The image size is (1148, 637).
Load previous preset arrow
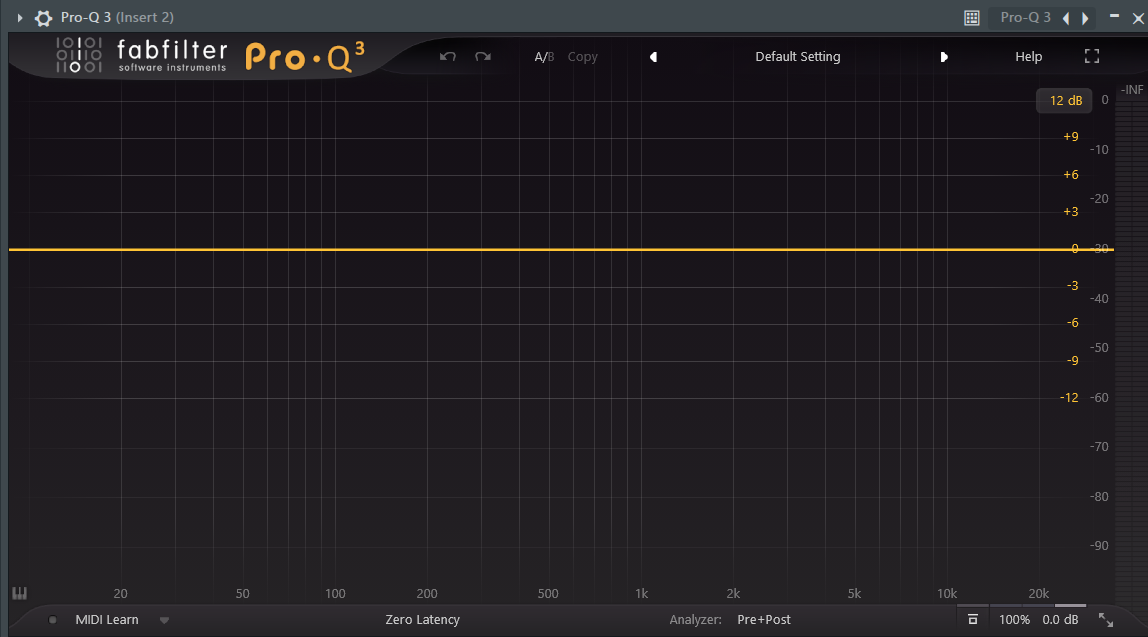[653, 56]
